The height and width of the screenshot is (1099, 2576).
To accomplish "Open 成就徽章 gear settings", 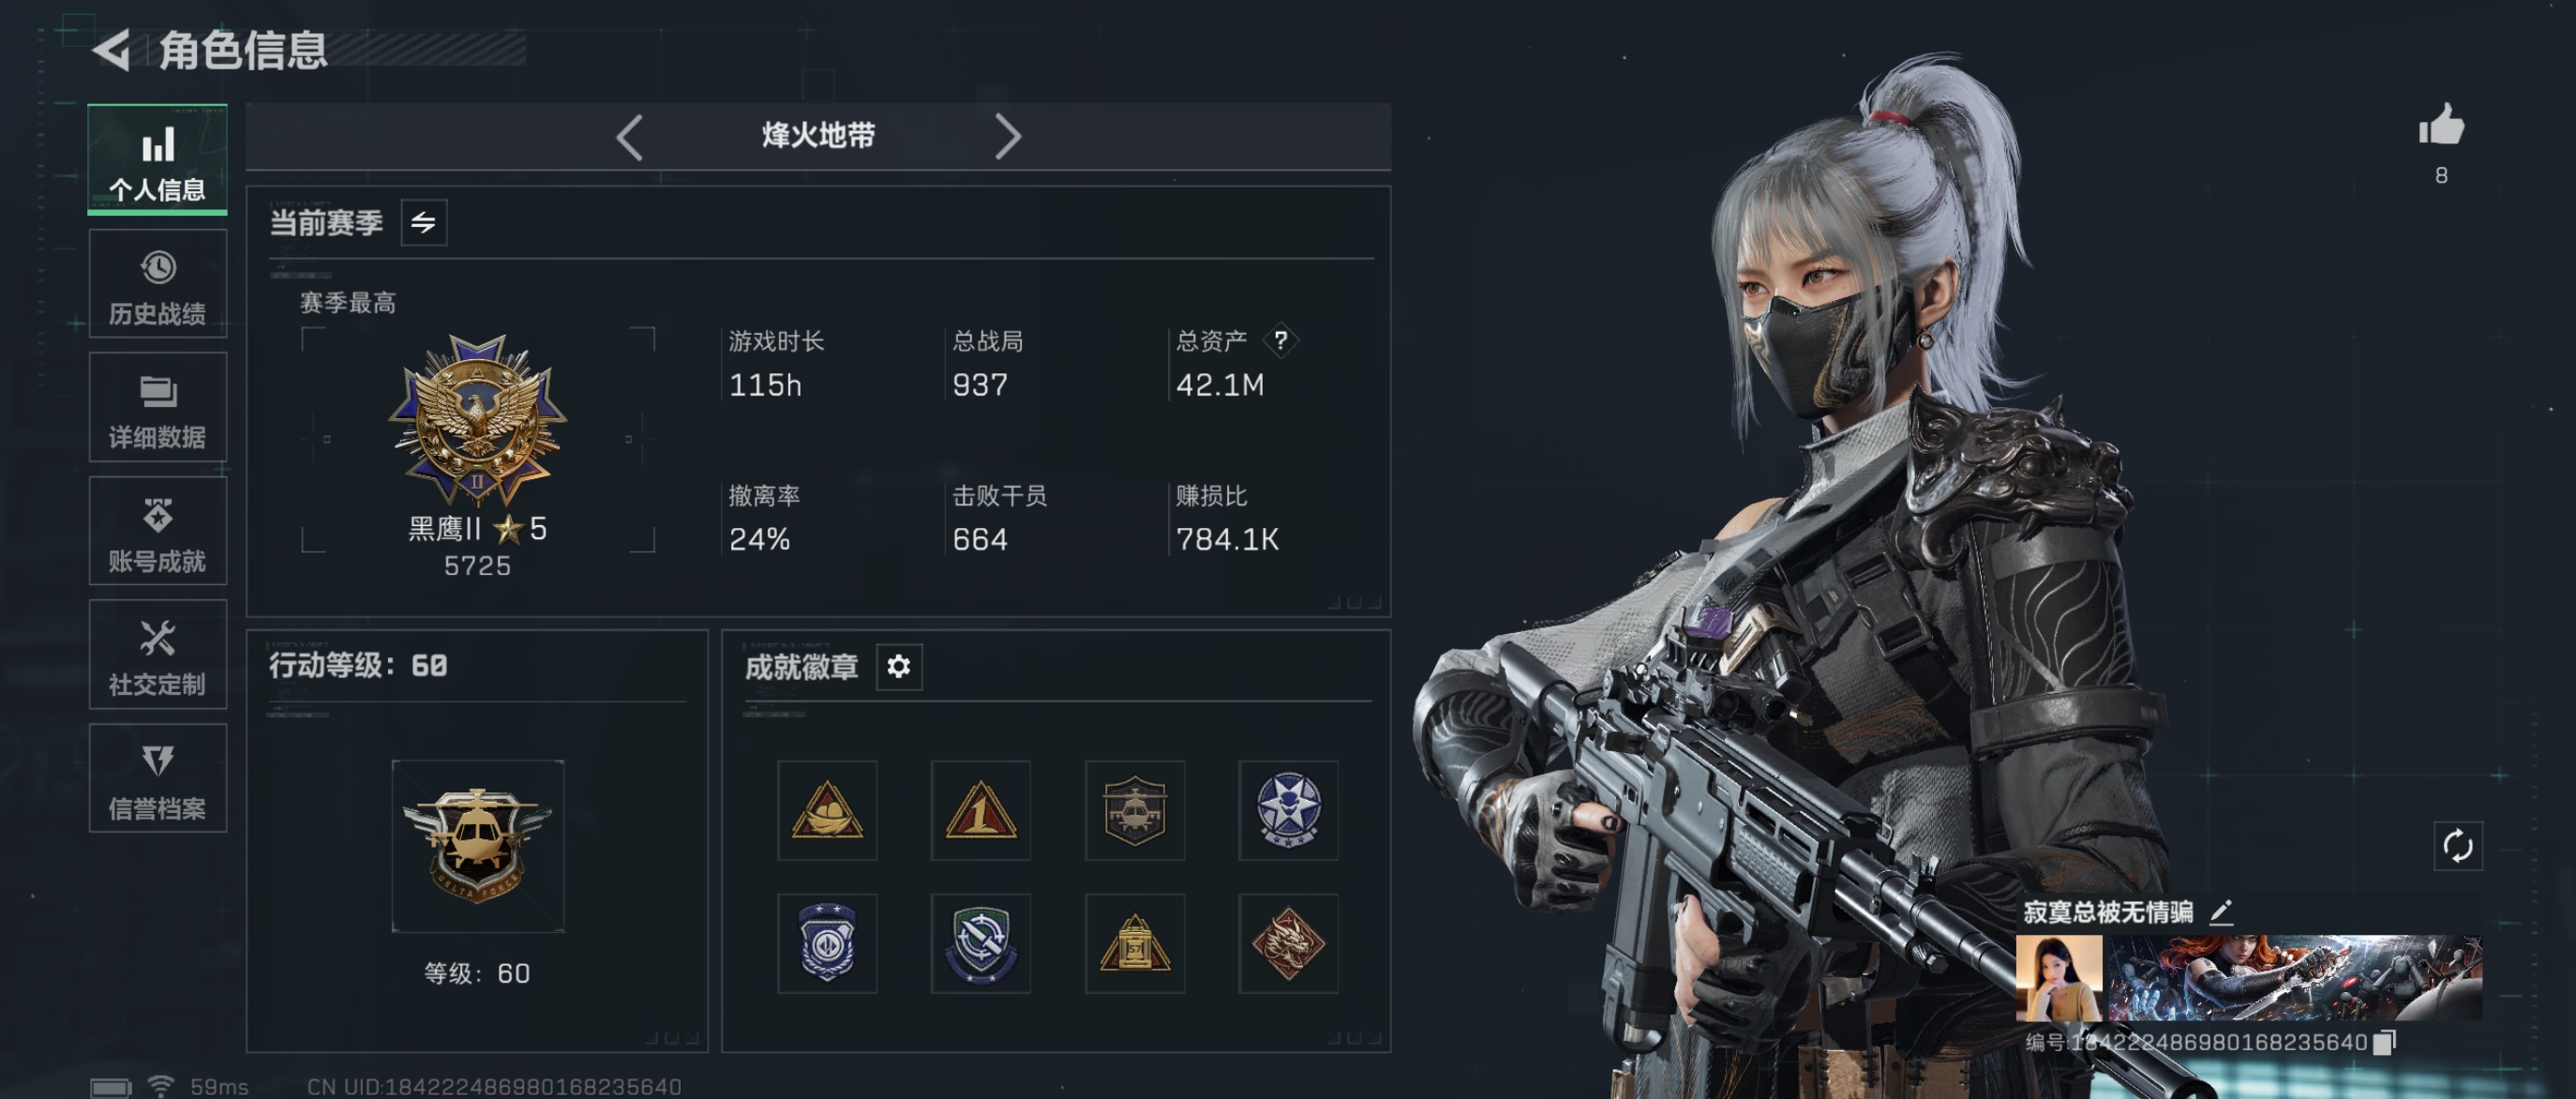I will [899, 666].
